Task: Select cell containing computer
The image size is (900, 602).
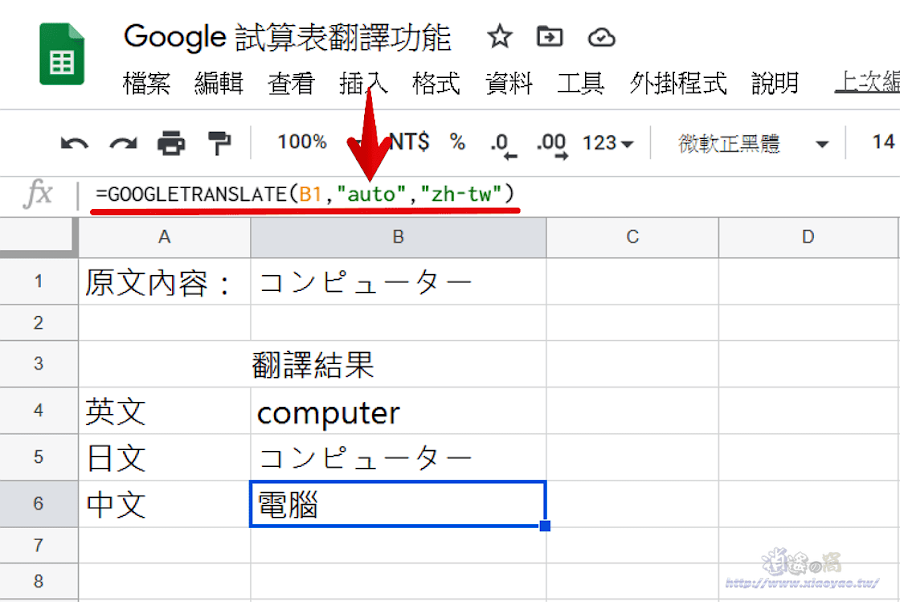Action: 398,410
